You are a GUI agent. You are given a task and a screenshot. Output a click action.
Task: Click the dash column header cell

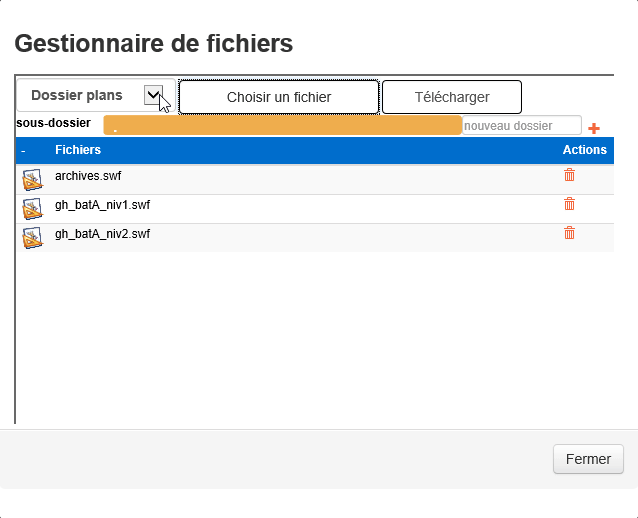[x=23, y=150]
